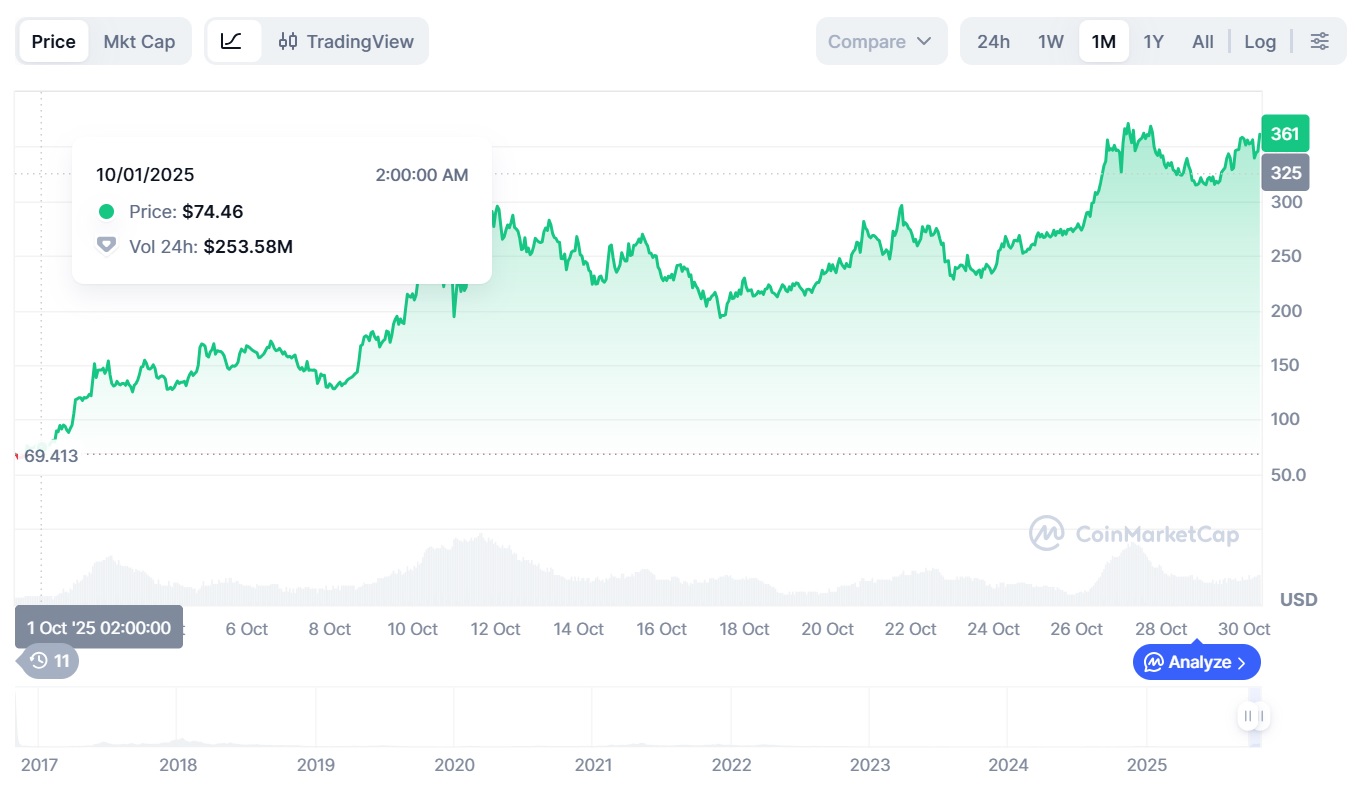Click the range slider pause handle
The height and width of the screenshot is (792, 1355).
pyautogui.click(x=1253, y=715)
